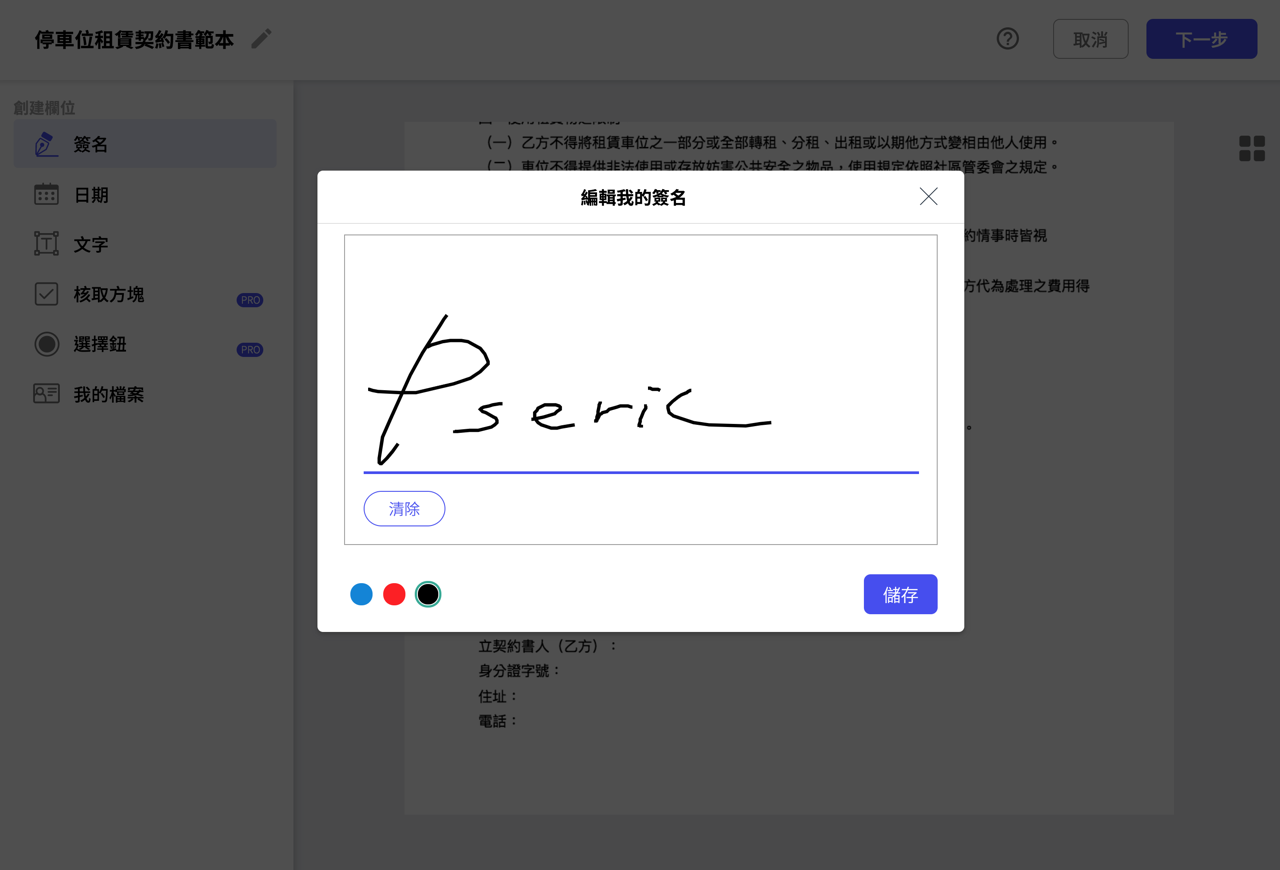Select the 核取方塊 field in sidebar
The width and height of the screenshot is (1280, 870).
tap(145, 294)
